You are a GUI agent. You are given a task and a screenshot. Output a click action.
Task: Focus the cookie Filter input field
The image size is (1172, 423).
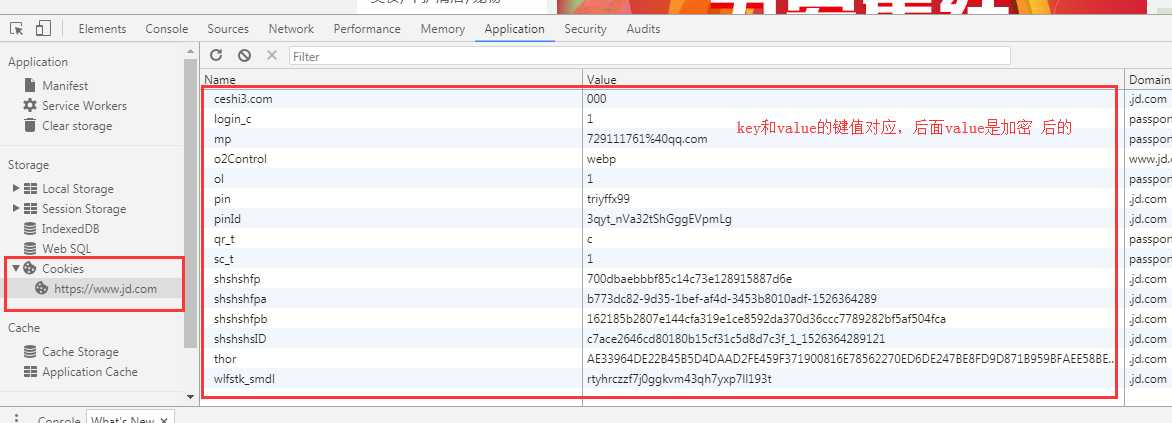pyautogui.click(x=650, y=56)
